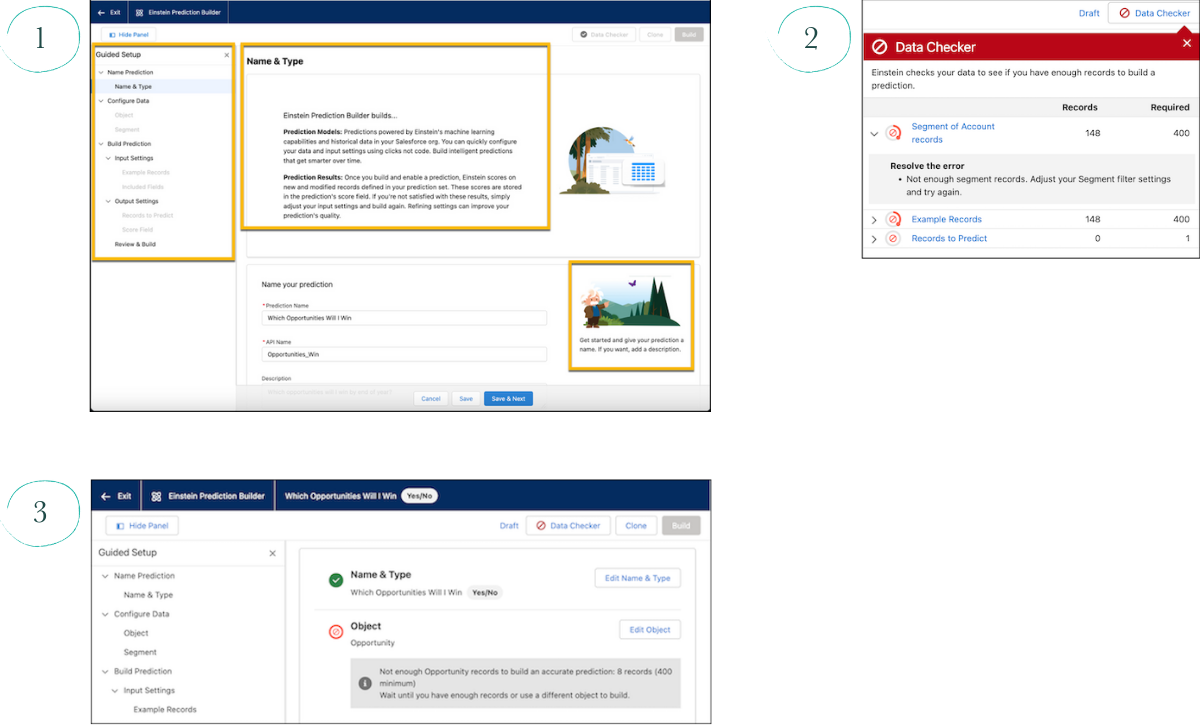Image resolution: width=1200 pixels, height=725 pixels.
Task: Click Segment of Account records error icon
Action: coord(893,133)
